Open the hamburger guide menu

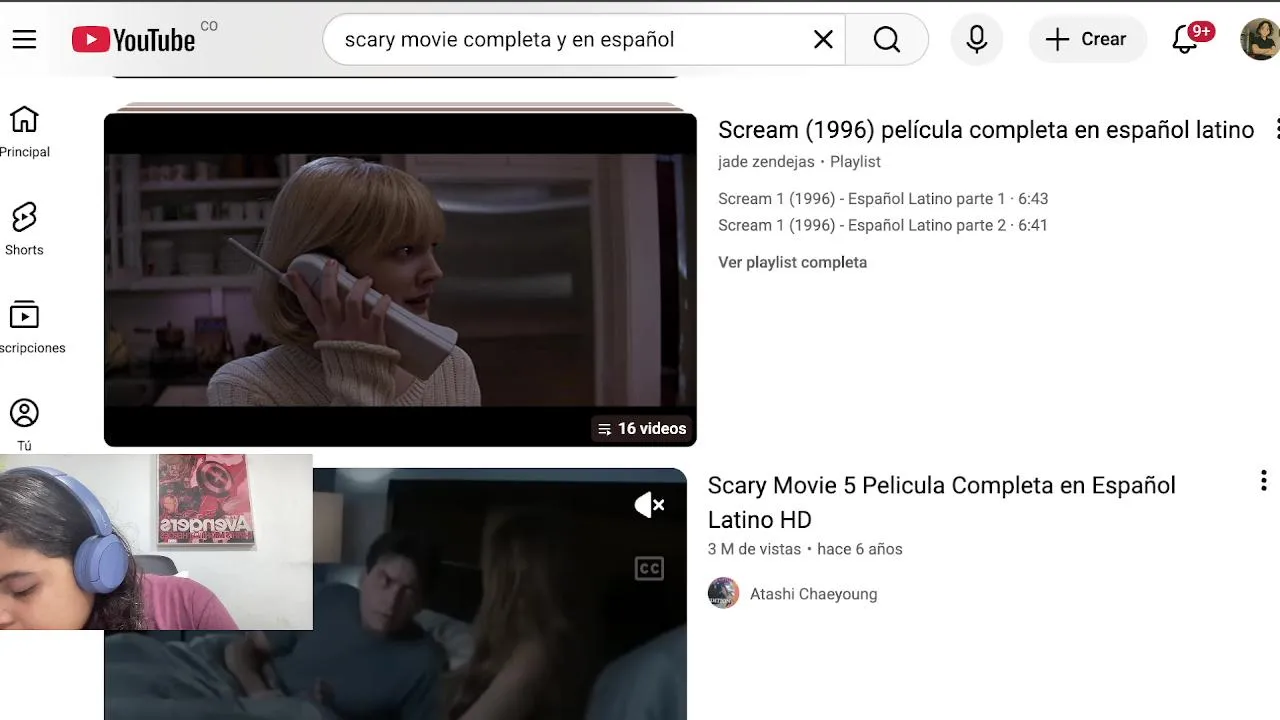click(24, 39)
